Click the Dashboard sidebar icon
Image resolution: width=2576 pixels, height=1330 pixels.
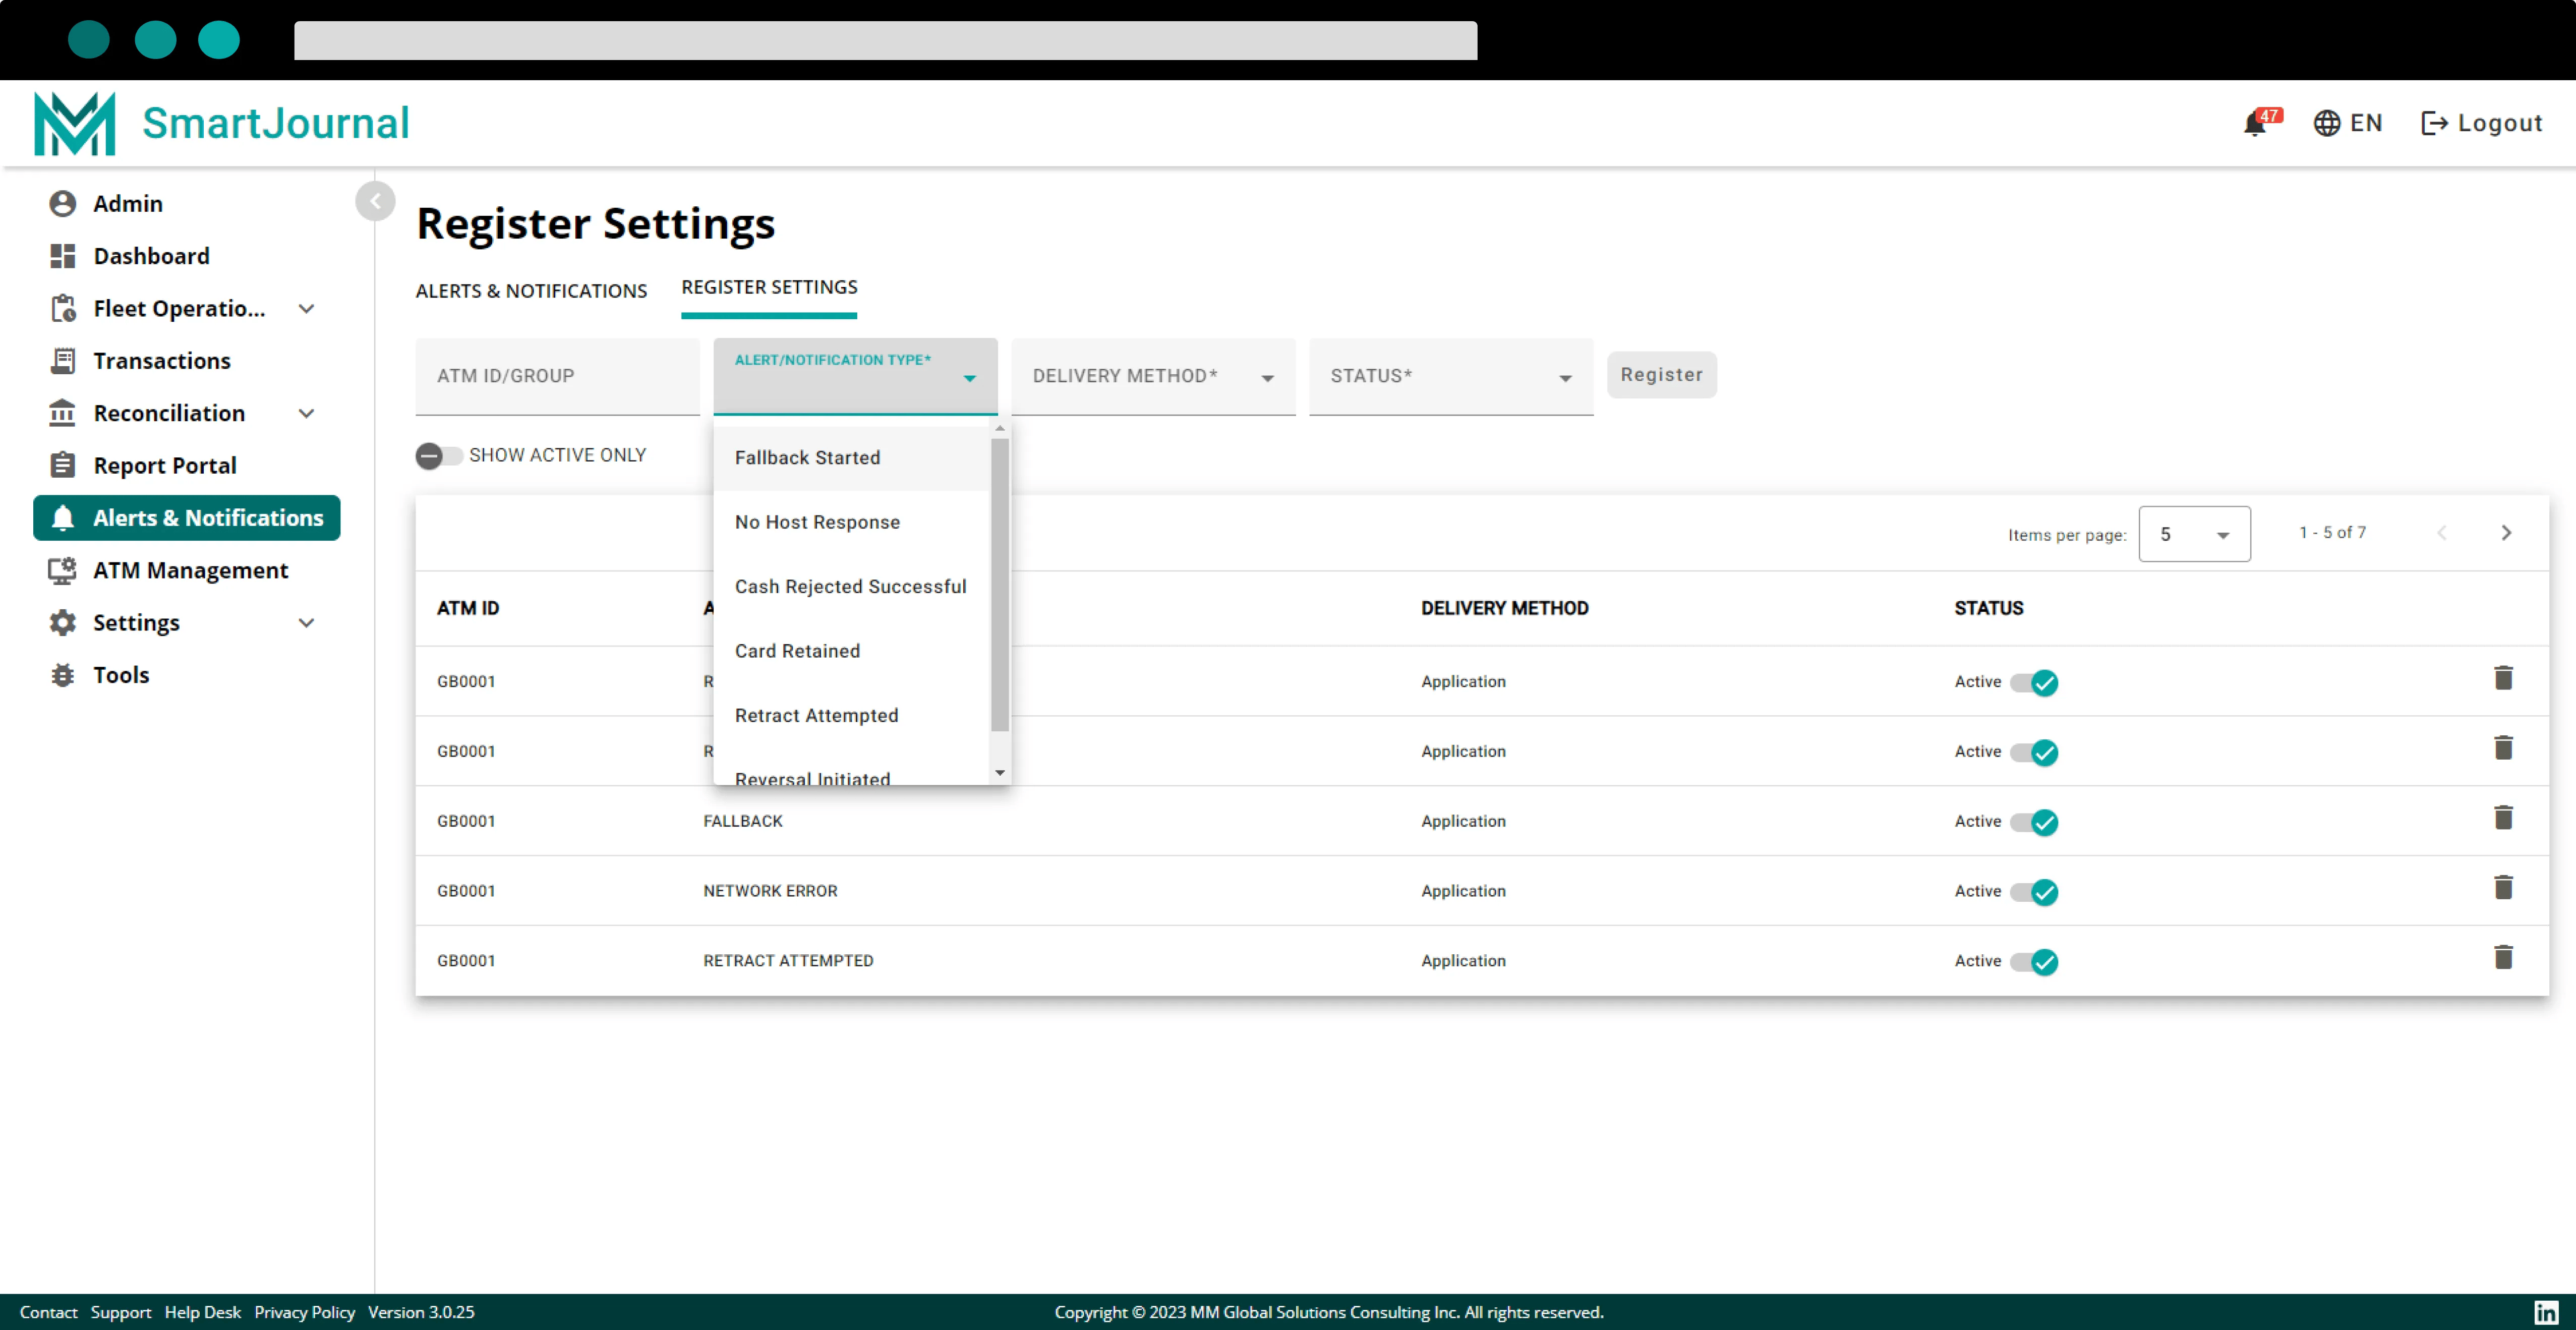[63, 256]
